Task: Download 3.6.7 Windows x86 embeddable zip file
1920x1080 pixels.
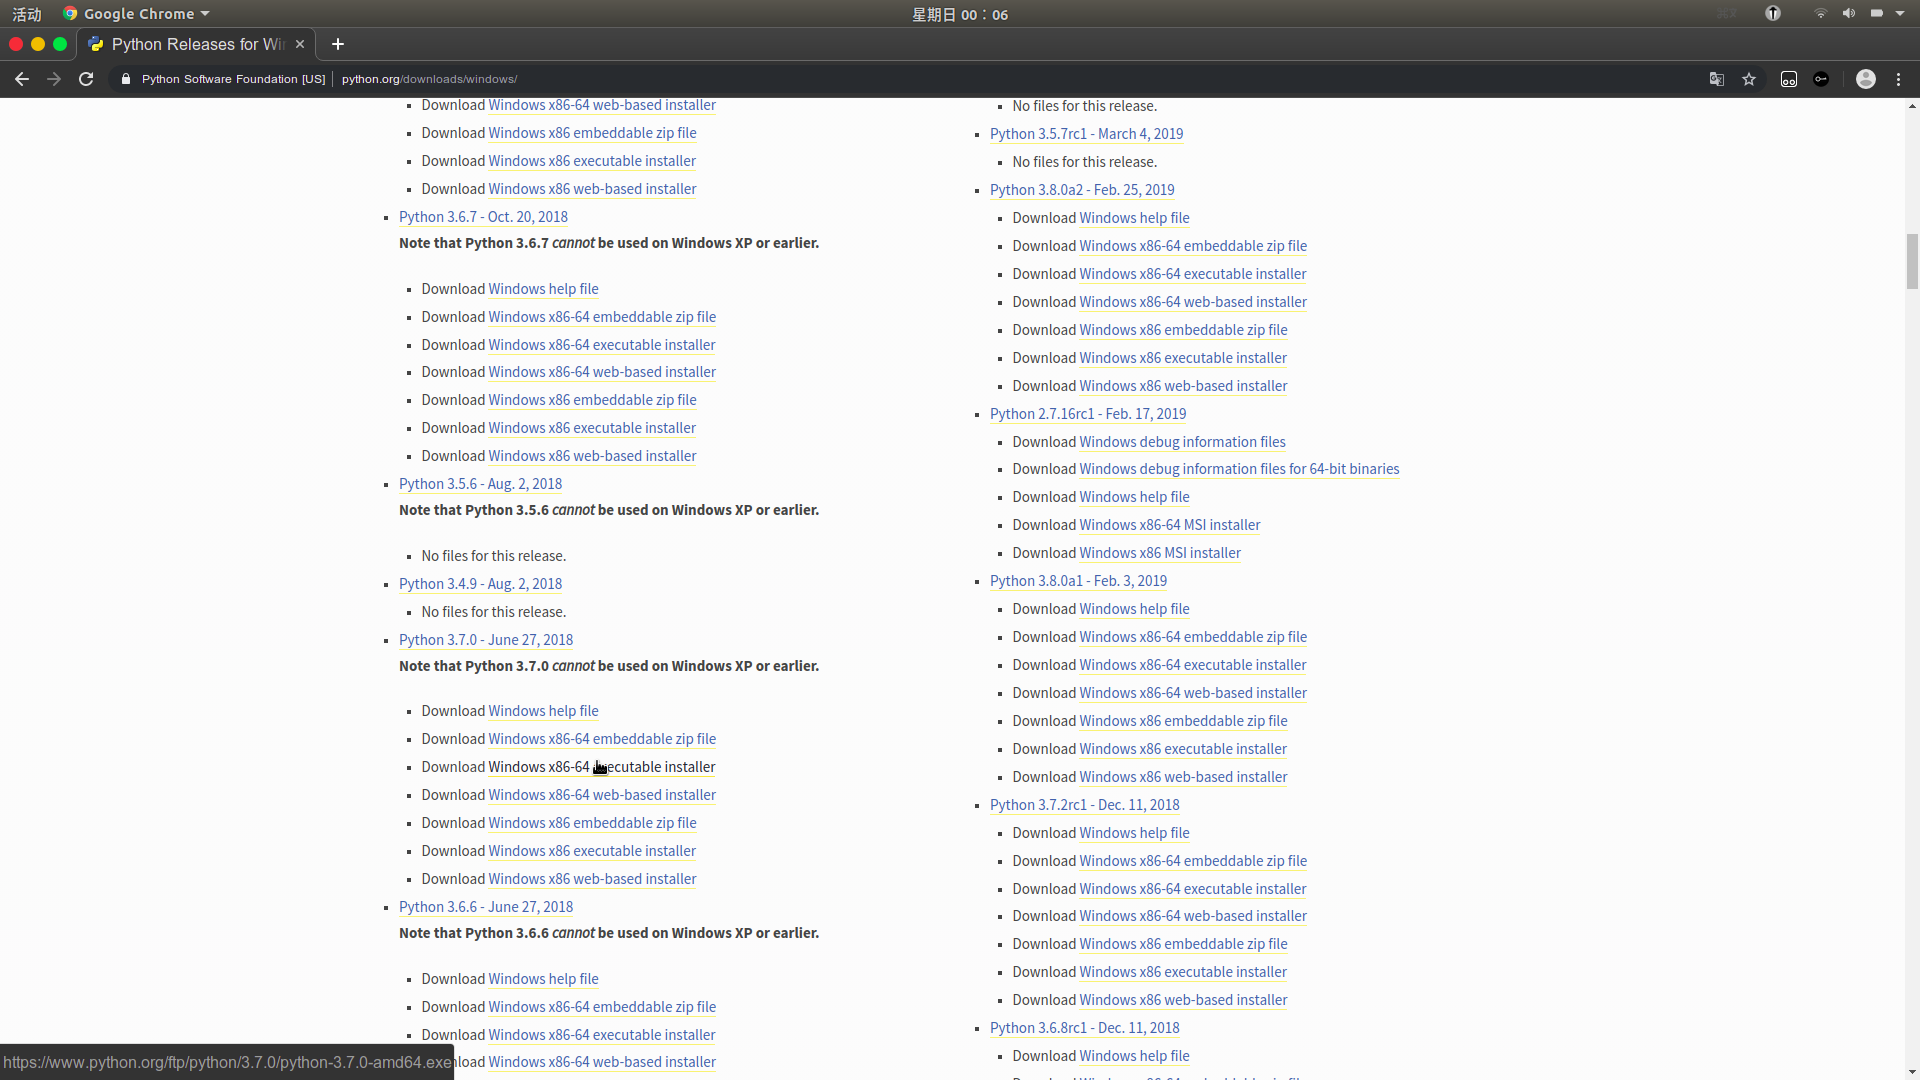Action: tap(592, 400)
